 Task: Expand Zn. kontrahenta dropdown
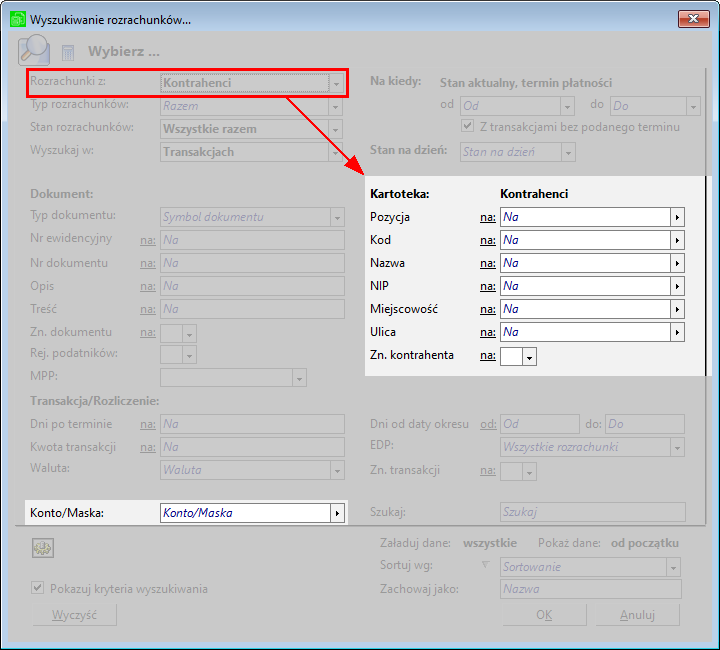coord(529,357)
